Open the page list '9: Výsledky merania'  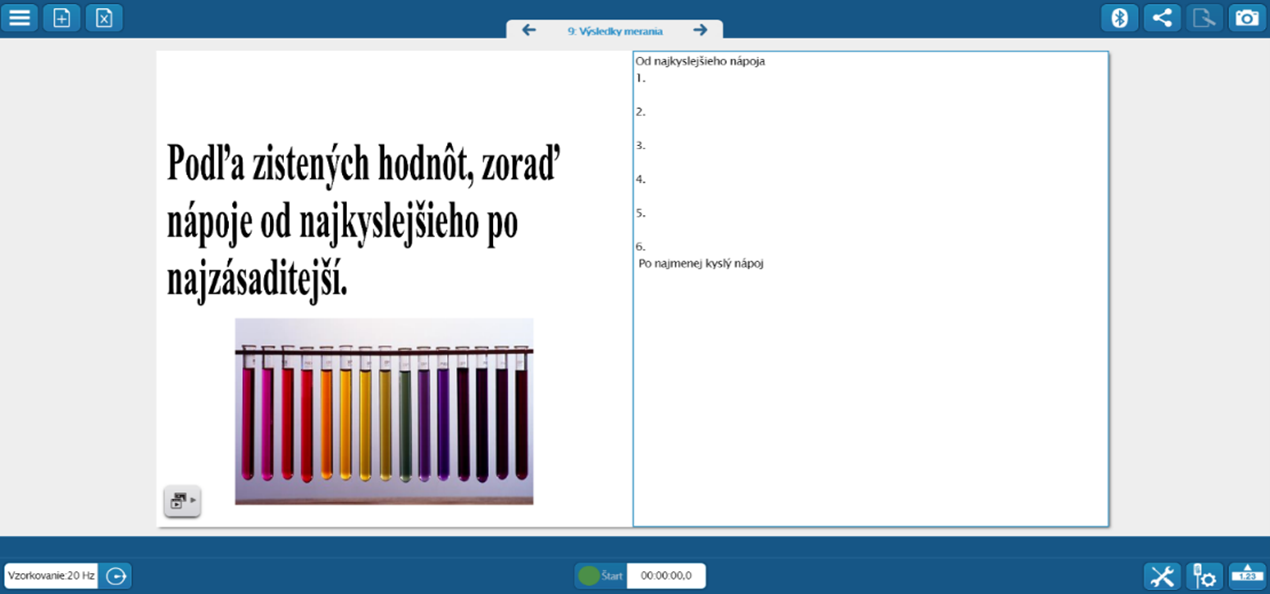tap(614, 31)
